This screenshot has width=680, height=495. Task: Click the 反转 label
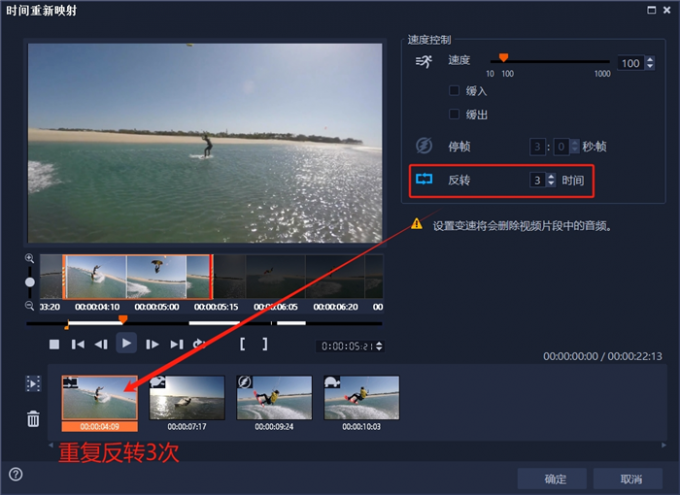[x=459, y=180]
